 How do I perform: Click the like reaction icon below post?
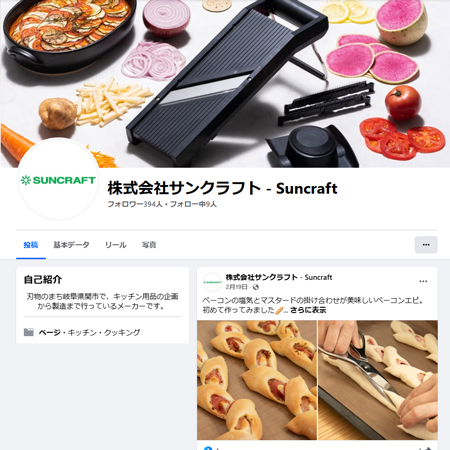[x=208, y=448]
